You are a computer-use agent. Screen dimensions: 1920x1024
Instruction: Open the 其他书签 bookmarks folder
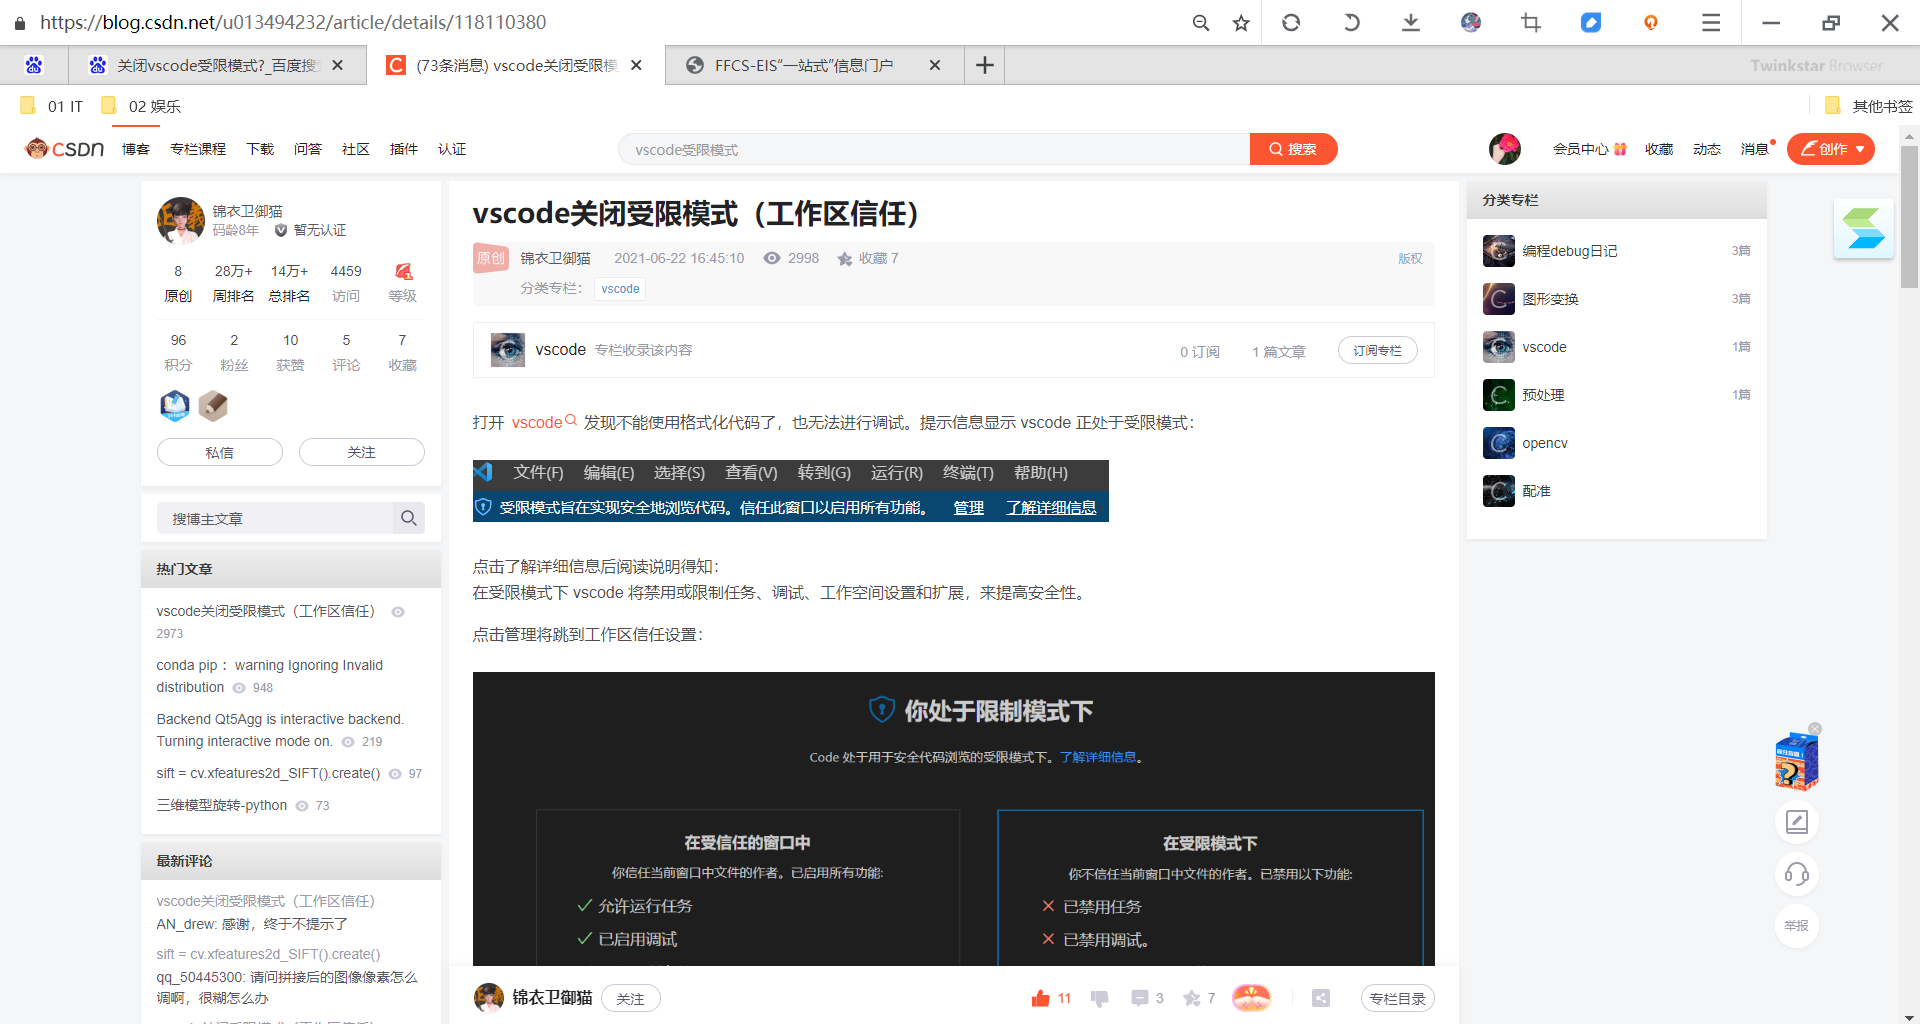click(1868, 106)
